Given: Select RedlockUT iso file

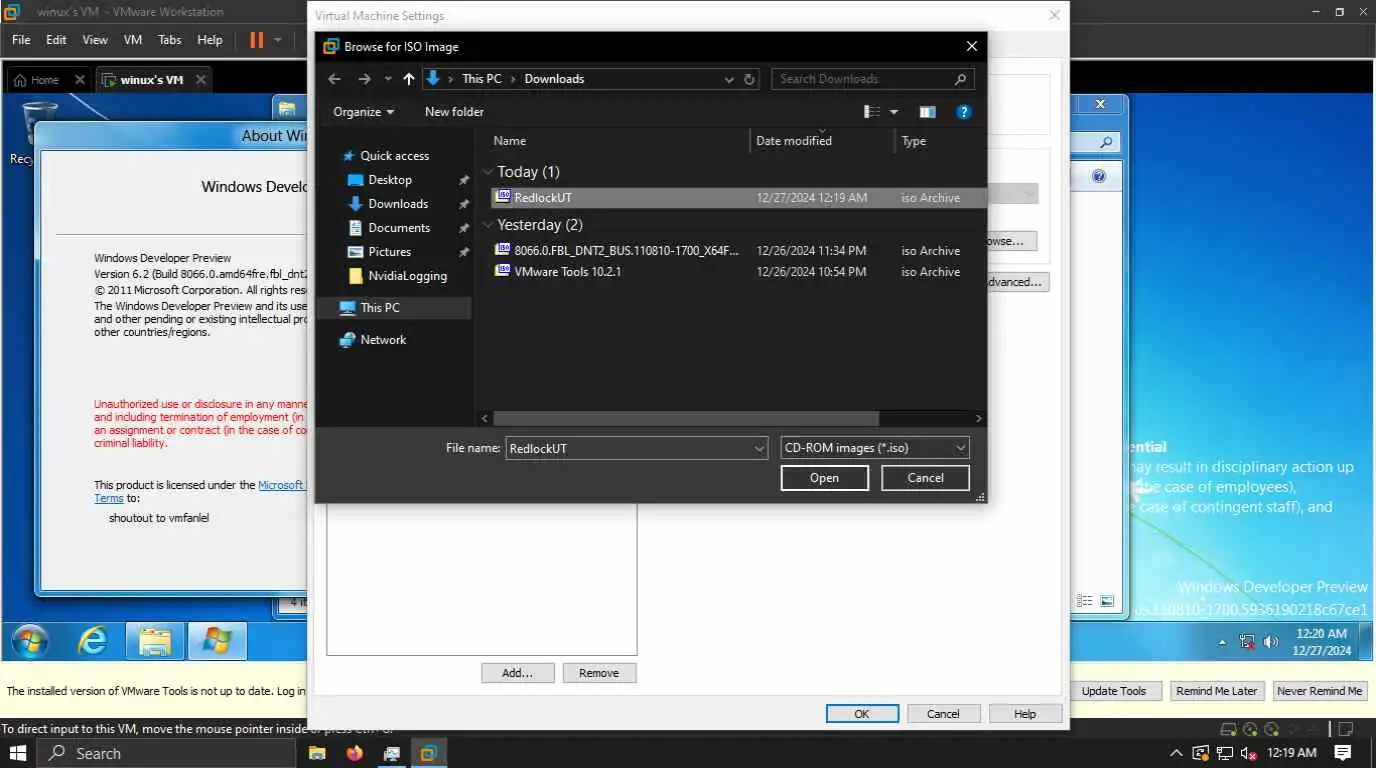Looking at the screenshot, I should tap(738, 198).
